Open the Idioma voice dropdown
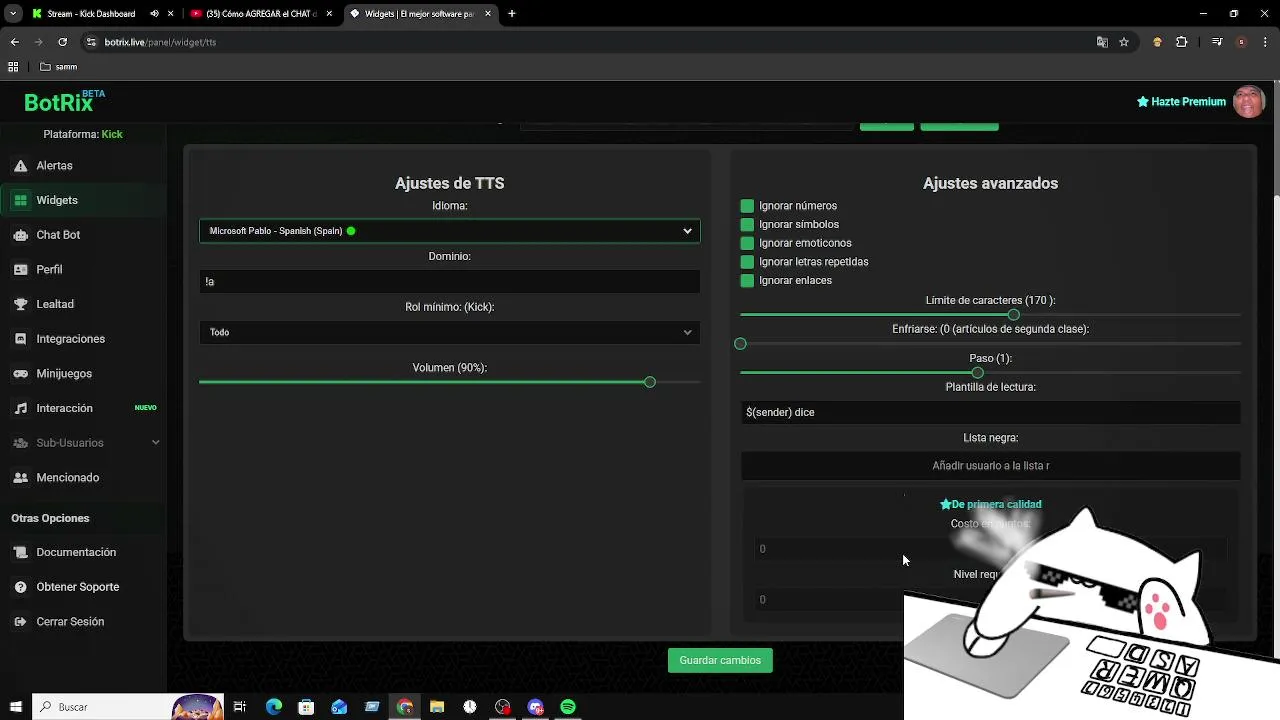Image resolution: width=1280 pixels, height=720 pixels. click(450, 231)
